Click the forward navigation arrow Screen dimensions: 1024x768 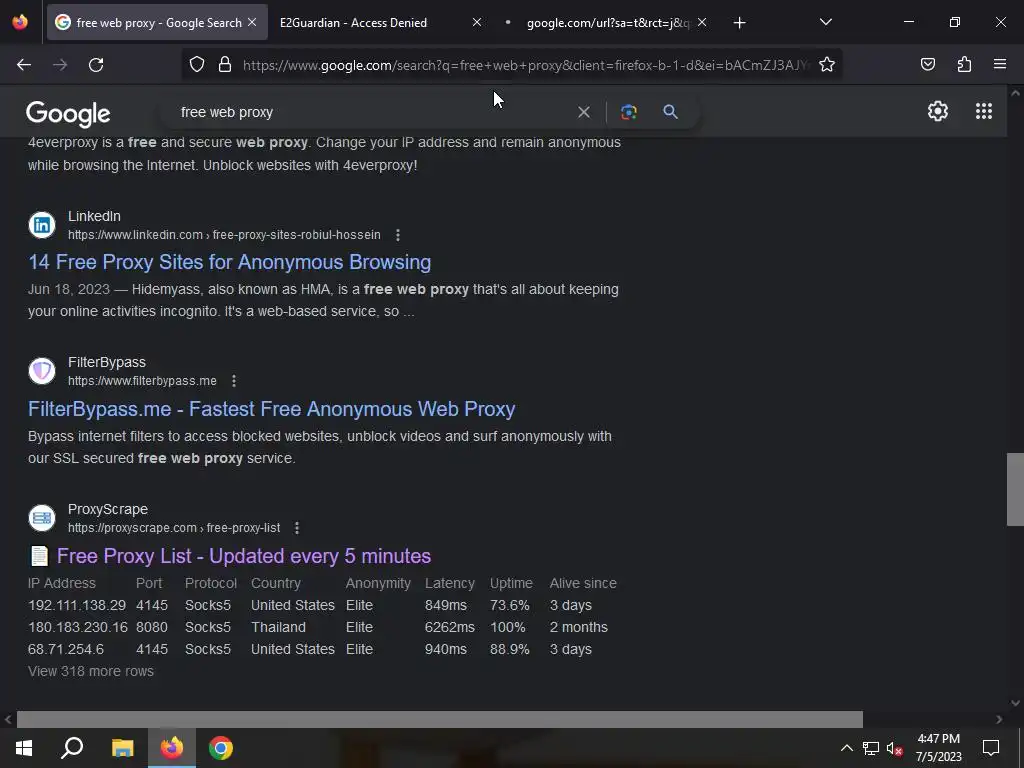tap(60, 65)
